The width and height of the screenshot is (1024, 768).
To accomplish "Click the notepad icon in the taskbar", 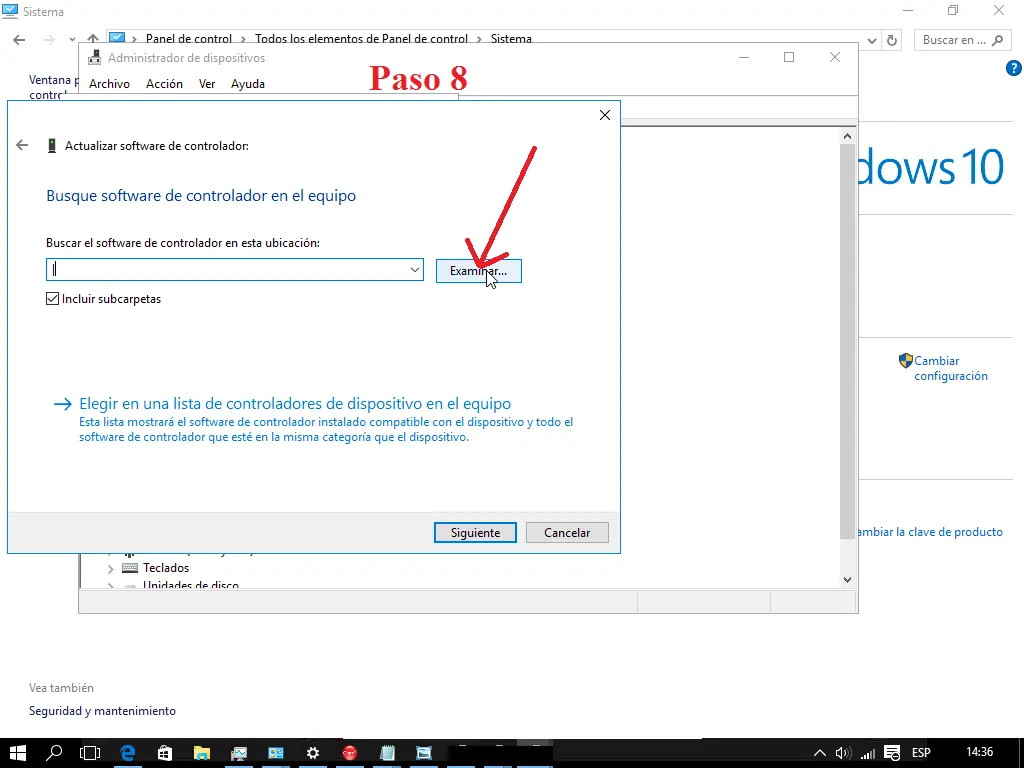I will click(387, 753).
